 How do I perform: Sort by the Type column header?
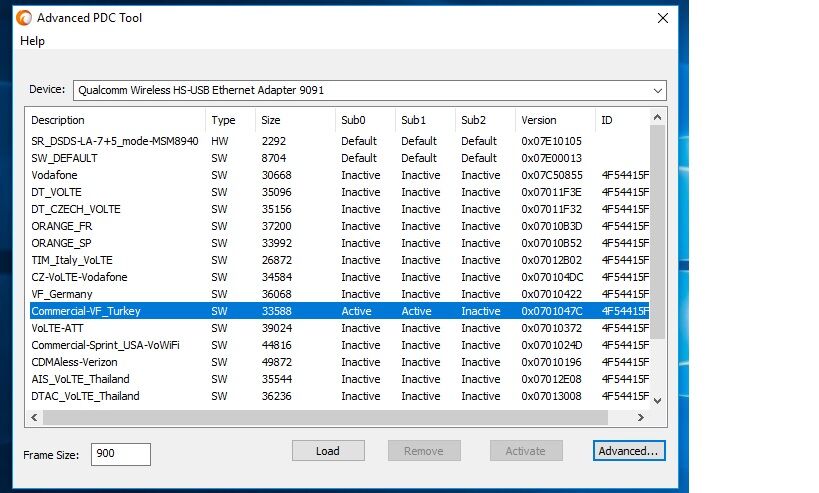pos(230,120)
